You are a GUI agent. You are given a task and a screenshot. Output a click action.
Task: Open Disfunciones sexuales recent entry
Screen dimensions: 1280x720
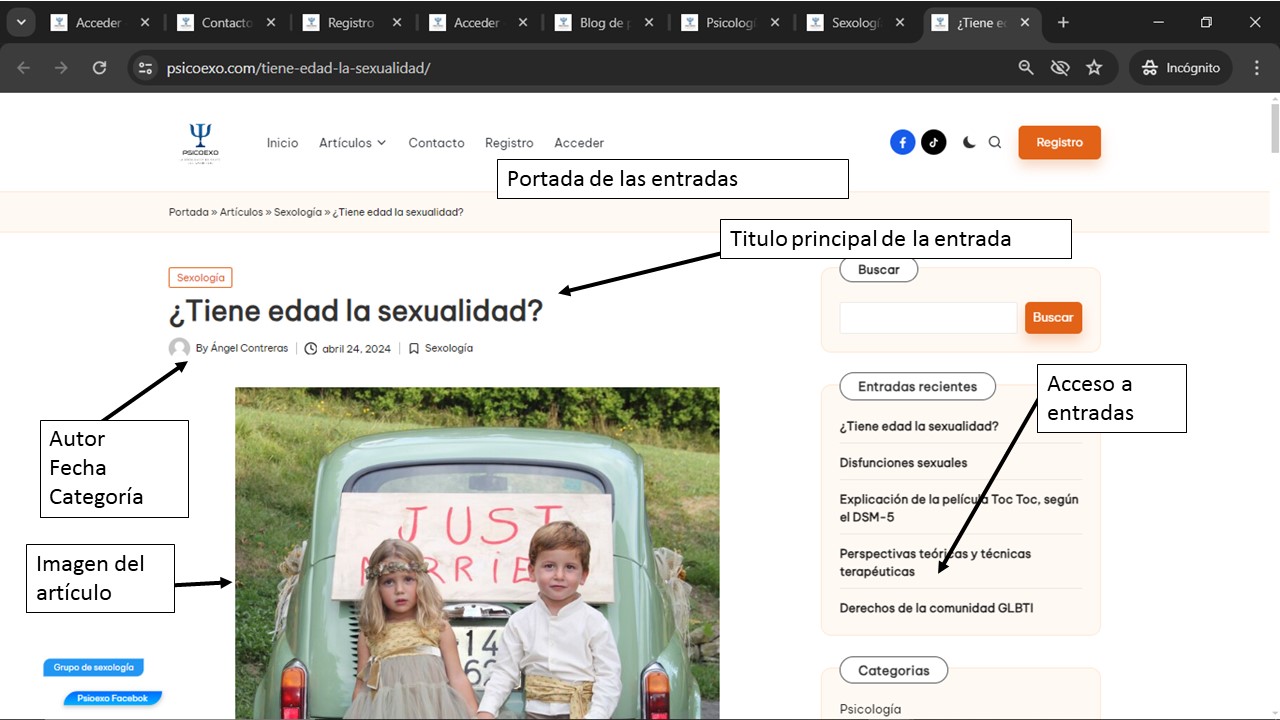point(903,463)
